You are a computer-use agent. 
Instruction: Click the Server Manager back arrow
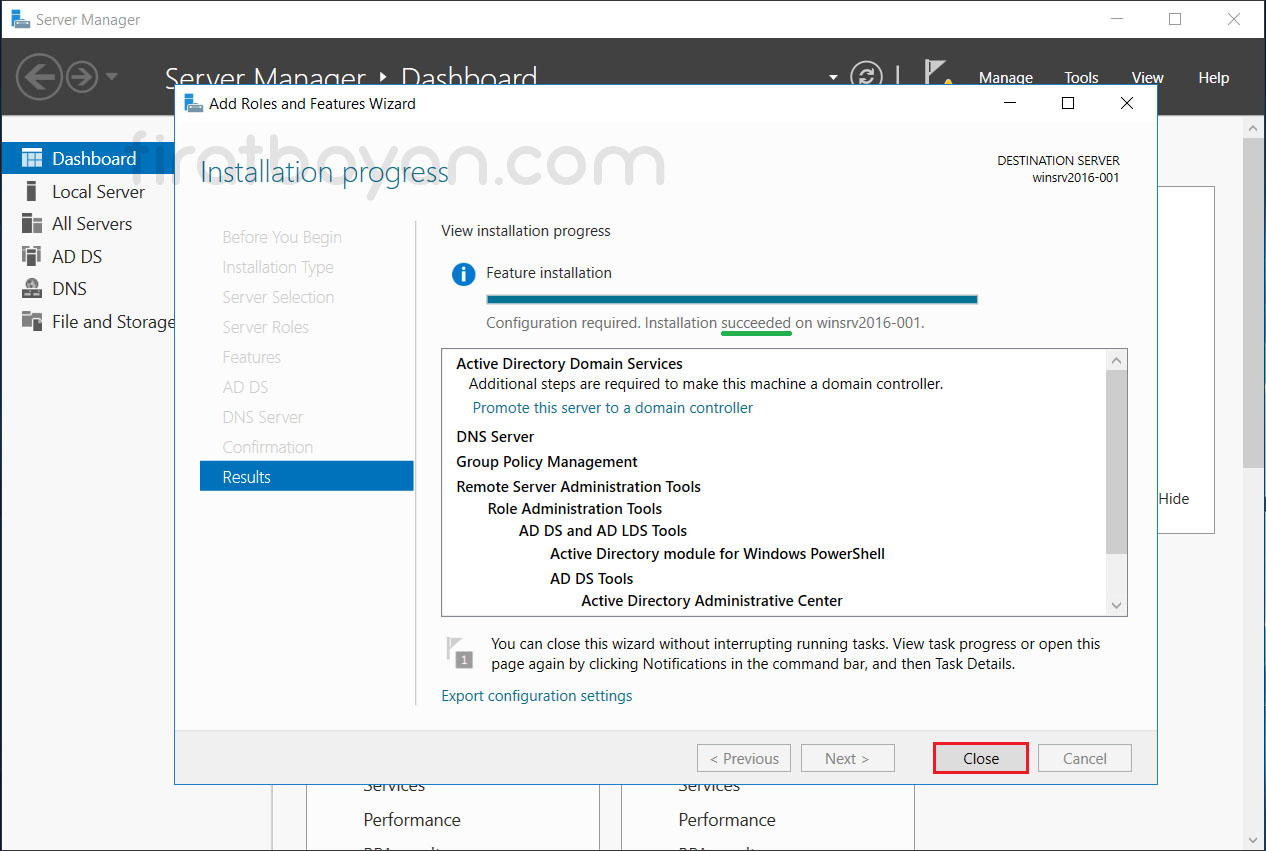(40, 76)
